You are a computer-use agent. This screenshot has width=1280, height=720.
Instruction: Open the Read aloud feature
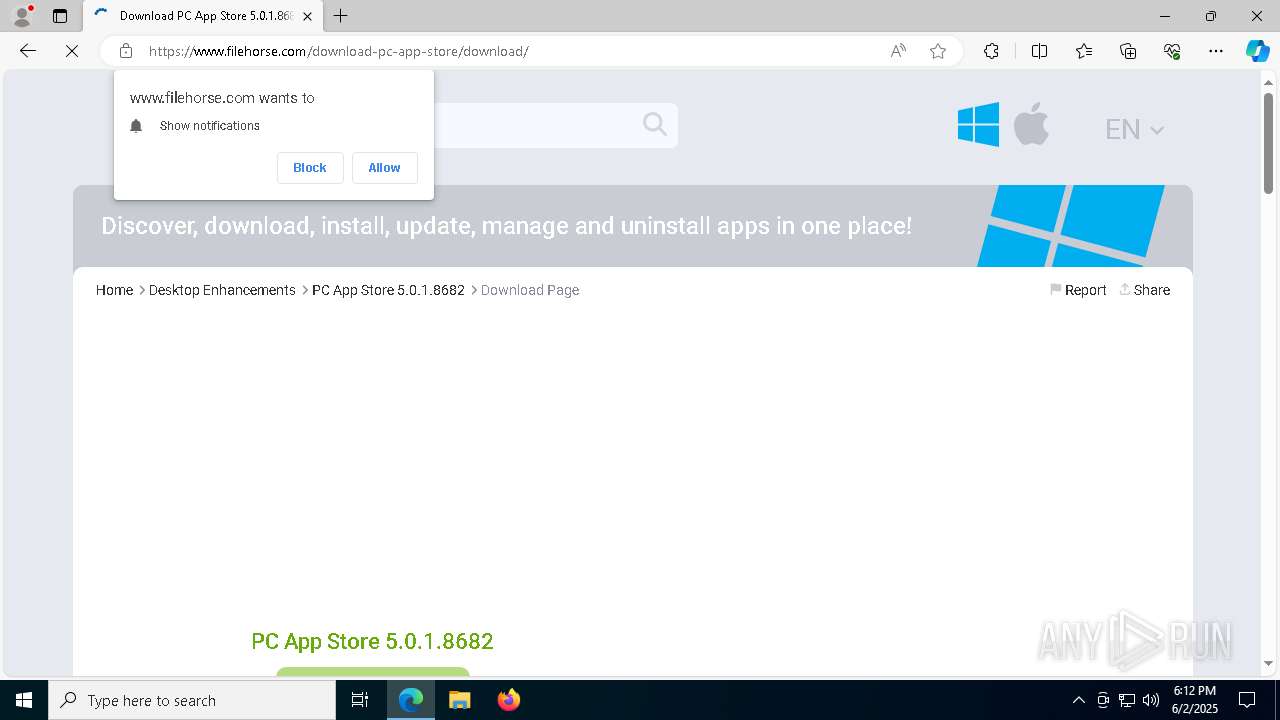898,51
